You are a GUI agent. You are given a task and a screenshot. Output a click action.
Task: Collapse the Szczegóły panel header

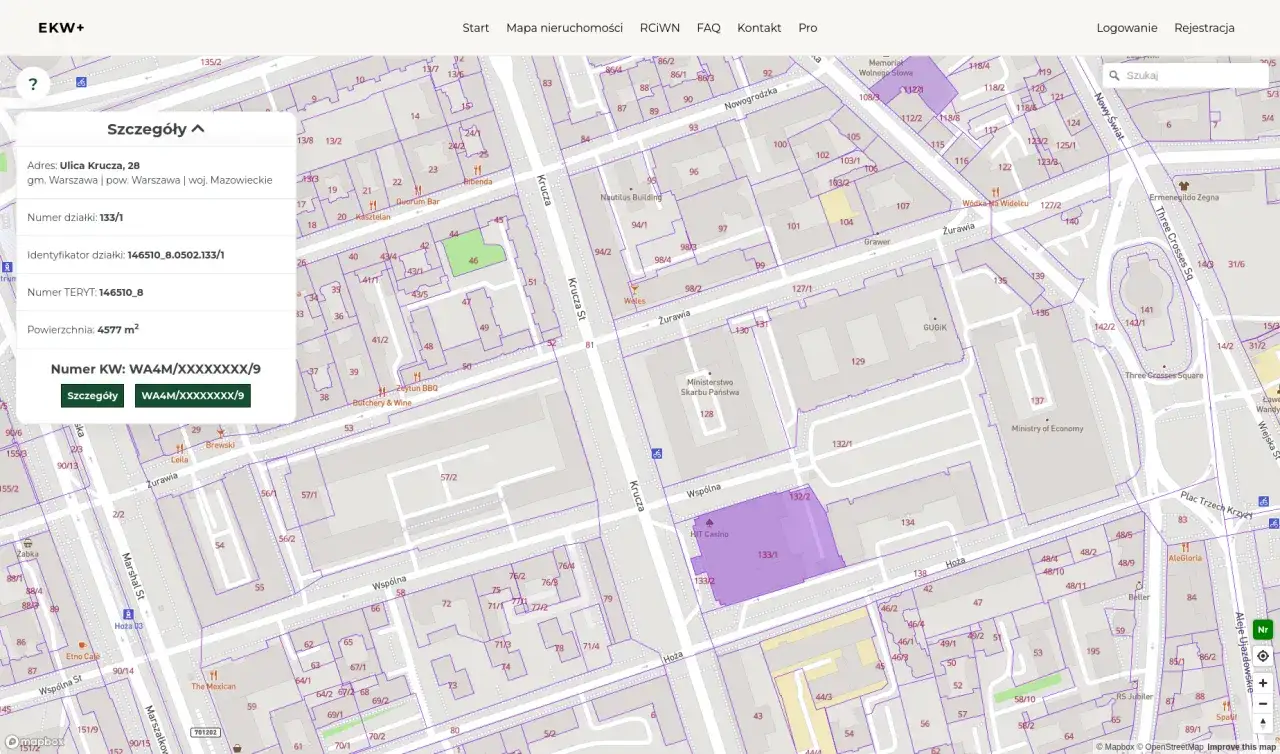click(156, 129)
